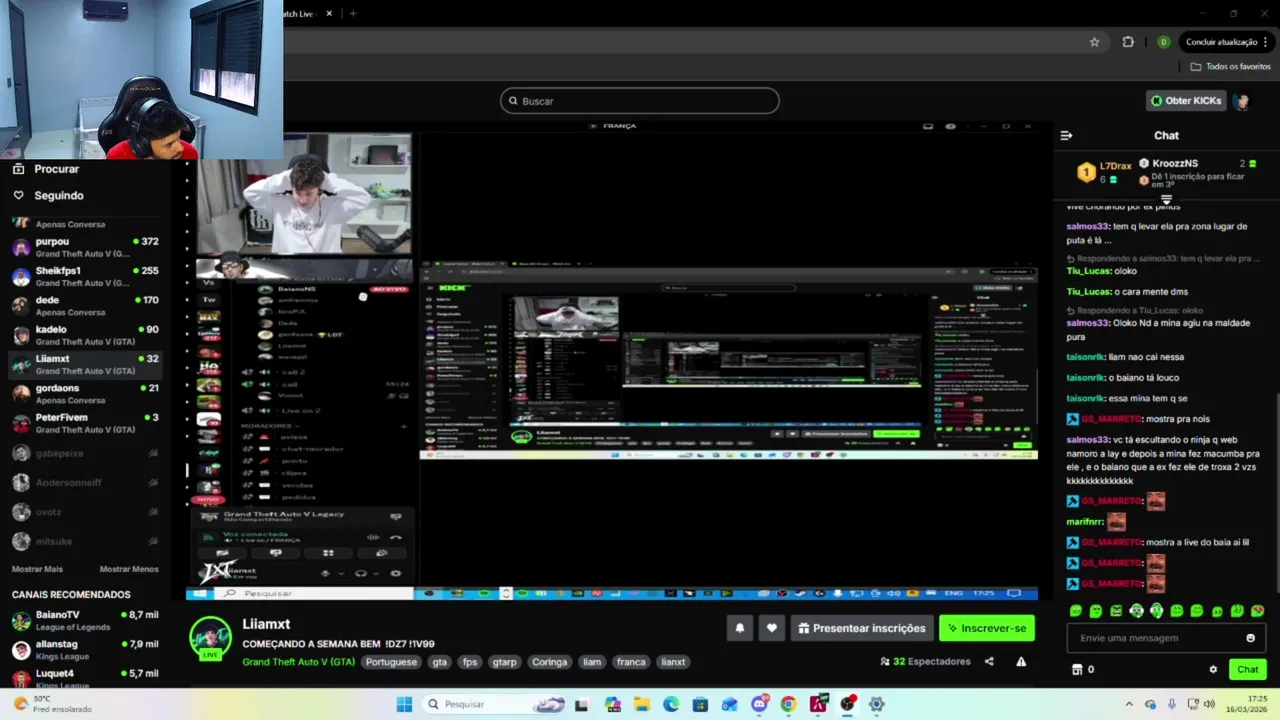Select the fps tag
This screenshot has height=720, width=1280.
point(470,662)
